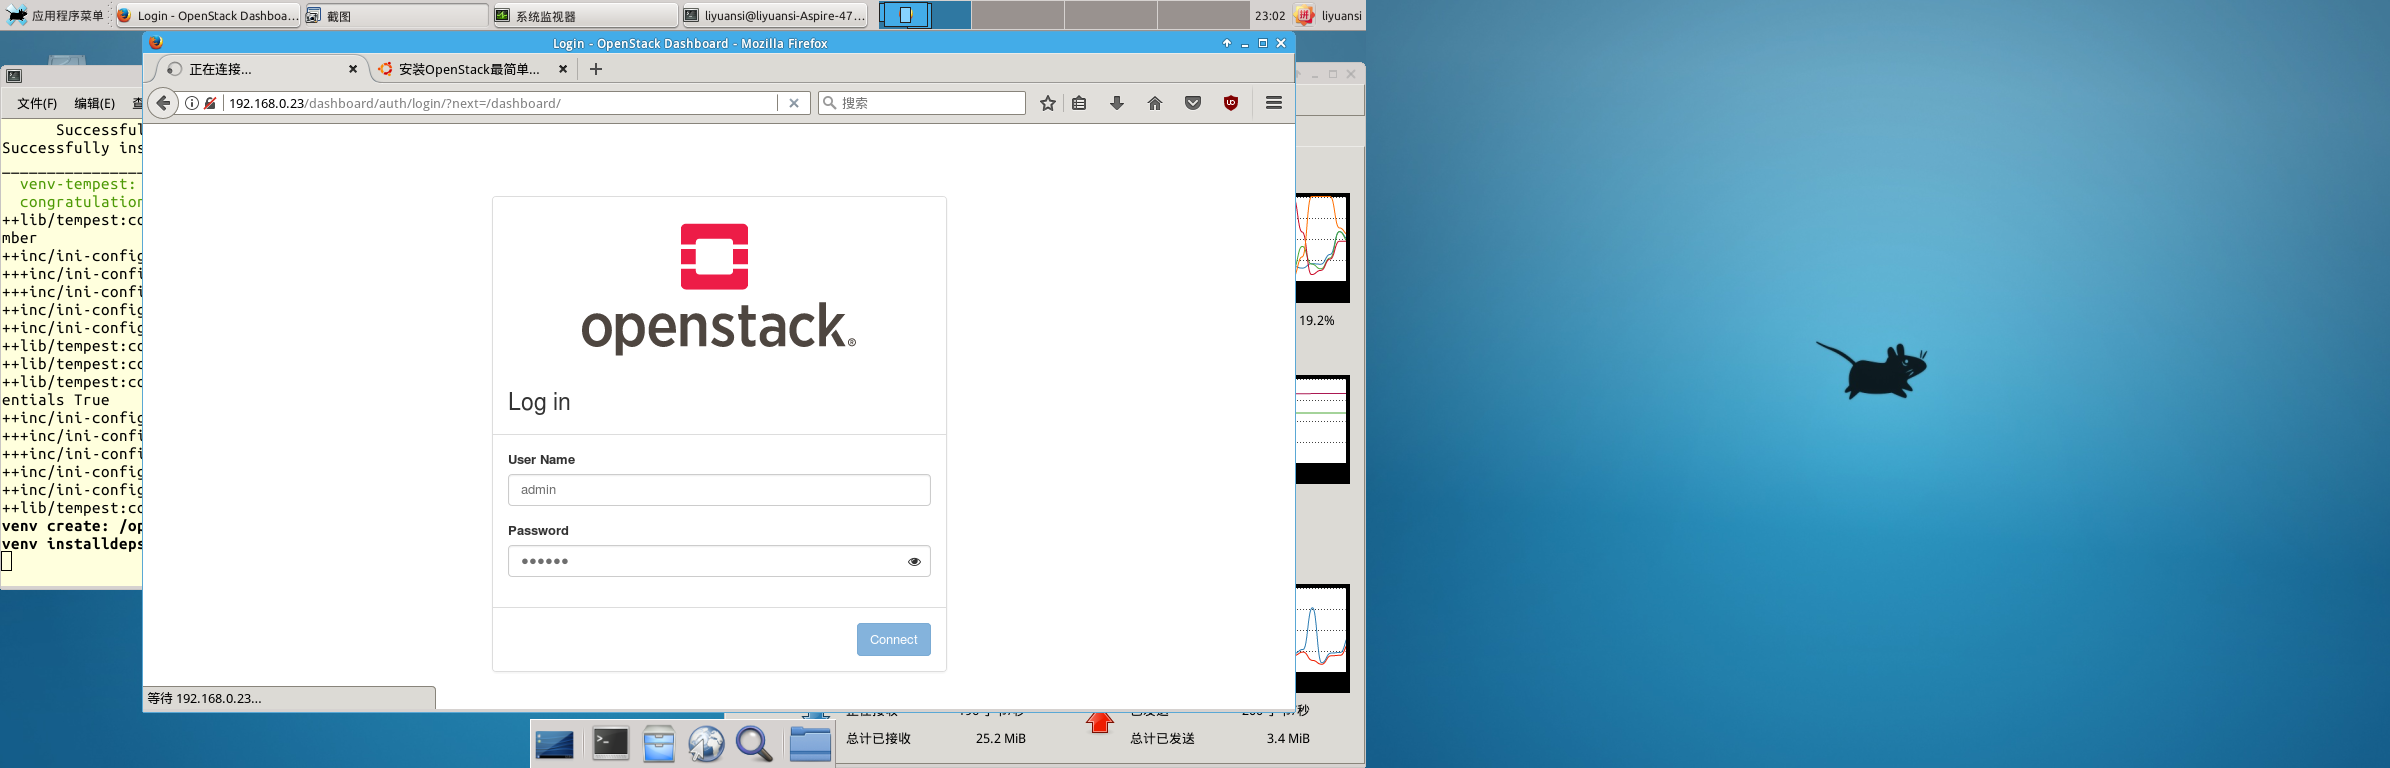Launch web browser globe dock icon
Screen dimensions: 2390x768
[x=706, y=744]
